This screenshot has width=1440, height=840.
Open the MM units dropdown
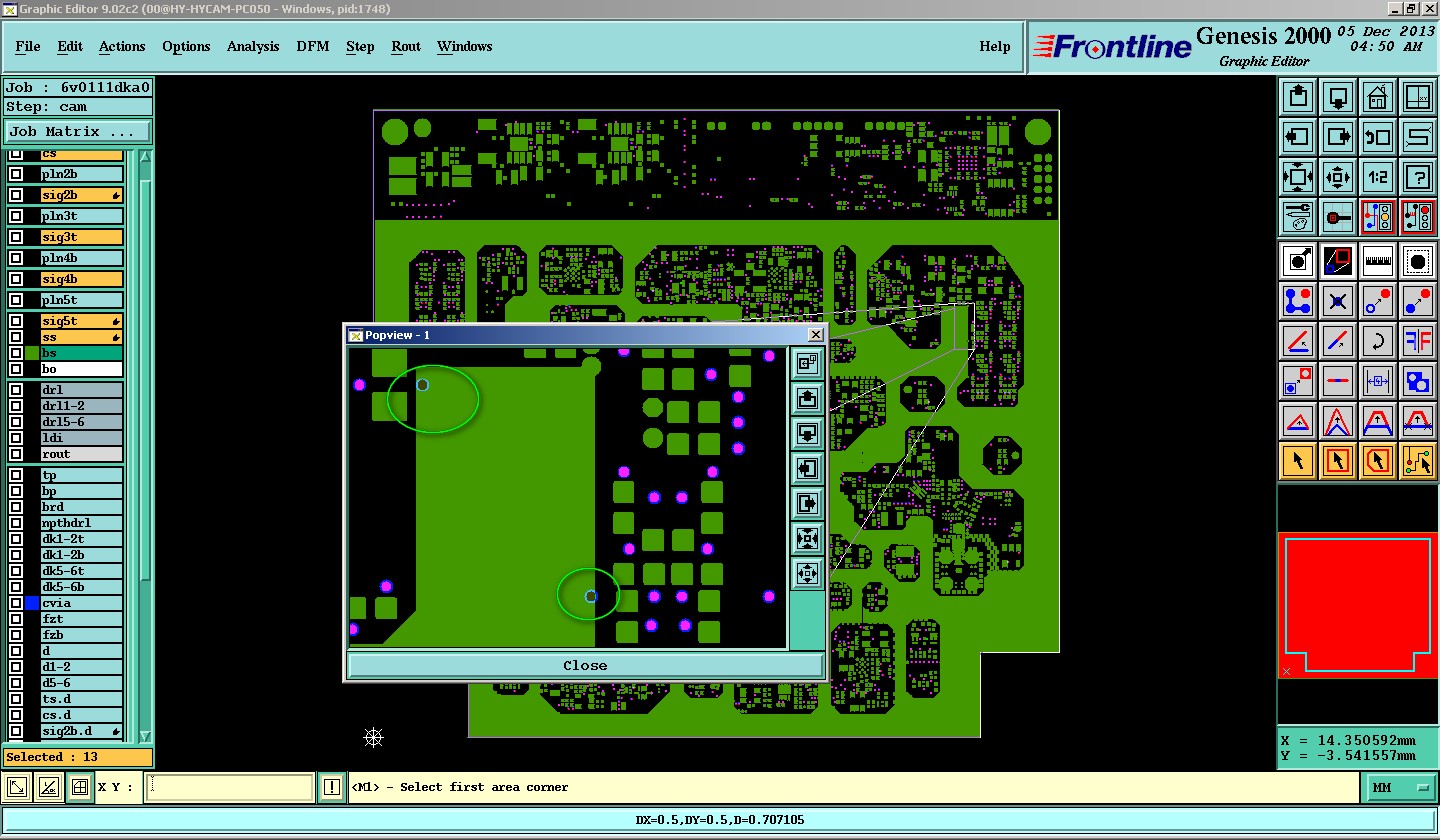pos(1400,788)
